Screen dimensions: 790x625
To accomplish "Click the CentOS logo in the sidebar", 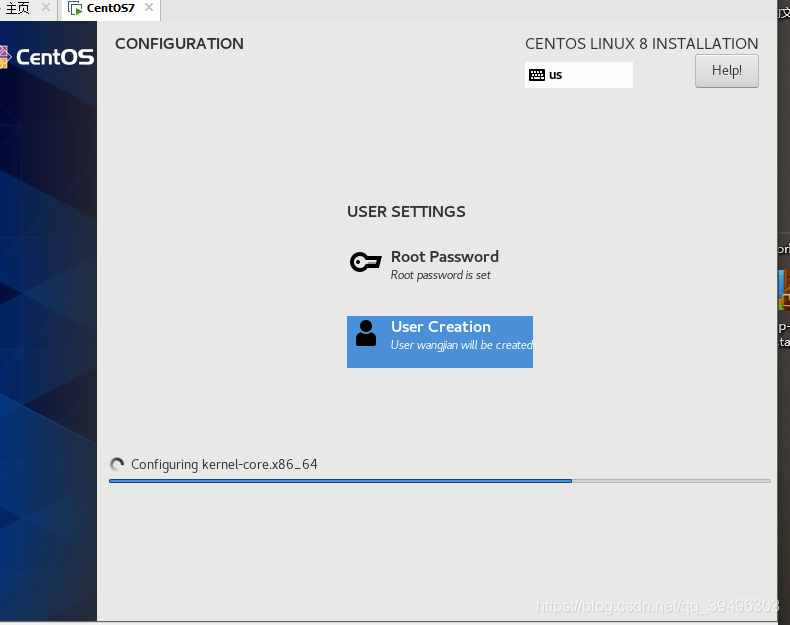I will pyautogui.click(x=47, y=57).
